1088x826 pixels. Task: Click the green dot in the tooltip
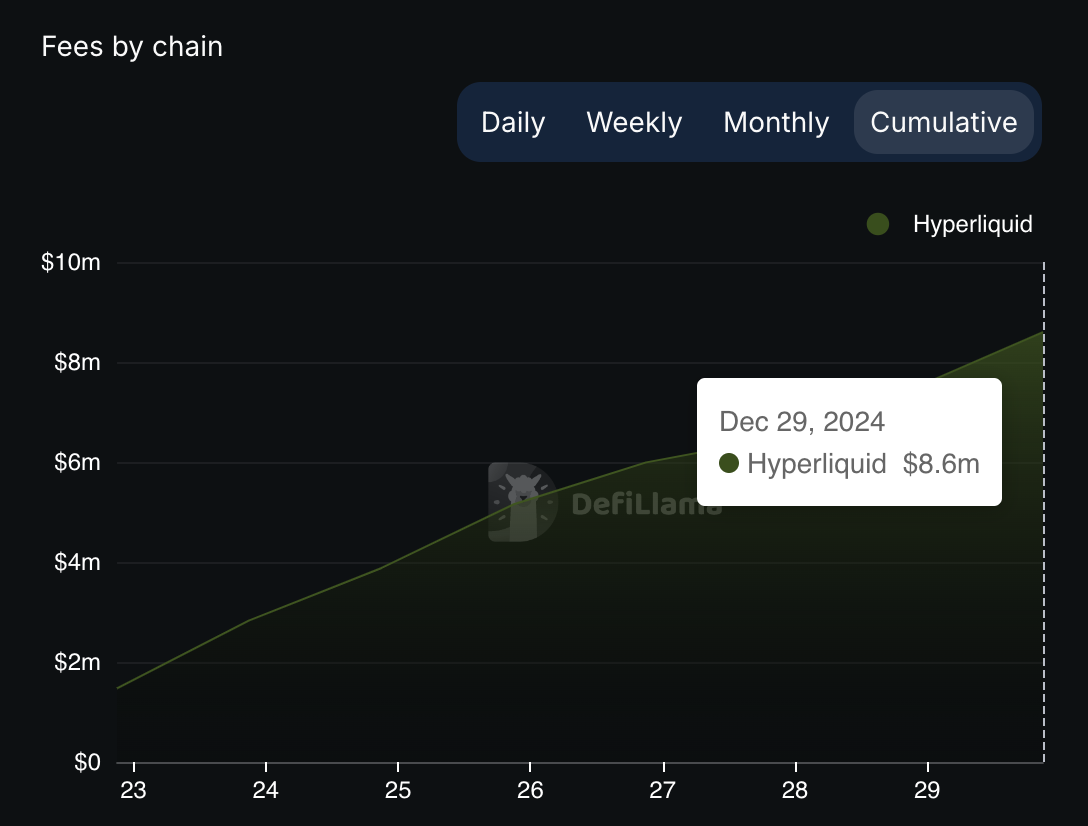(729, 463)
